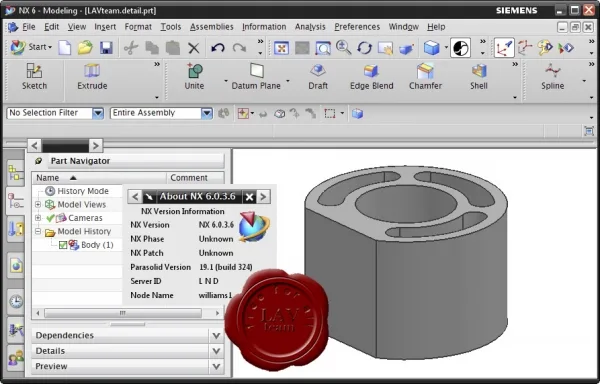Delete using the X toolbar icon

click(x=194, y=48)
